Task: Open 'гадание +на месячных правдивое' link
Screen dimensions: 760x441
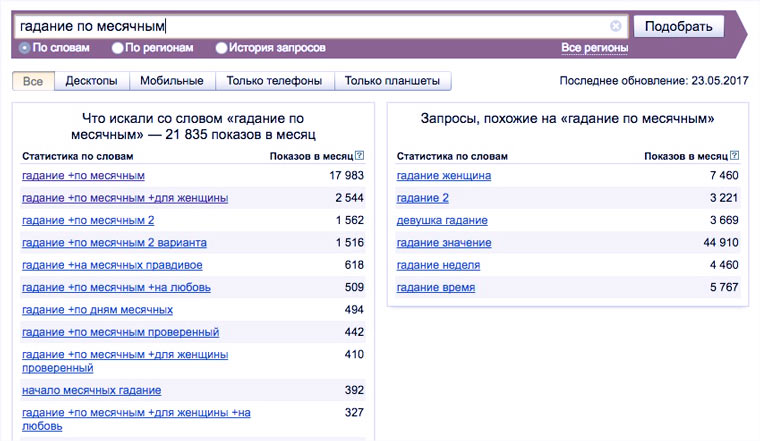Action: tap(112, 265)
